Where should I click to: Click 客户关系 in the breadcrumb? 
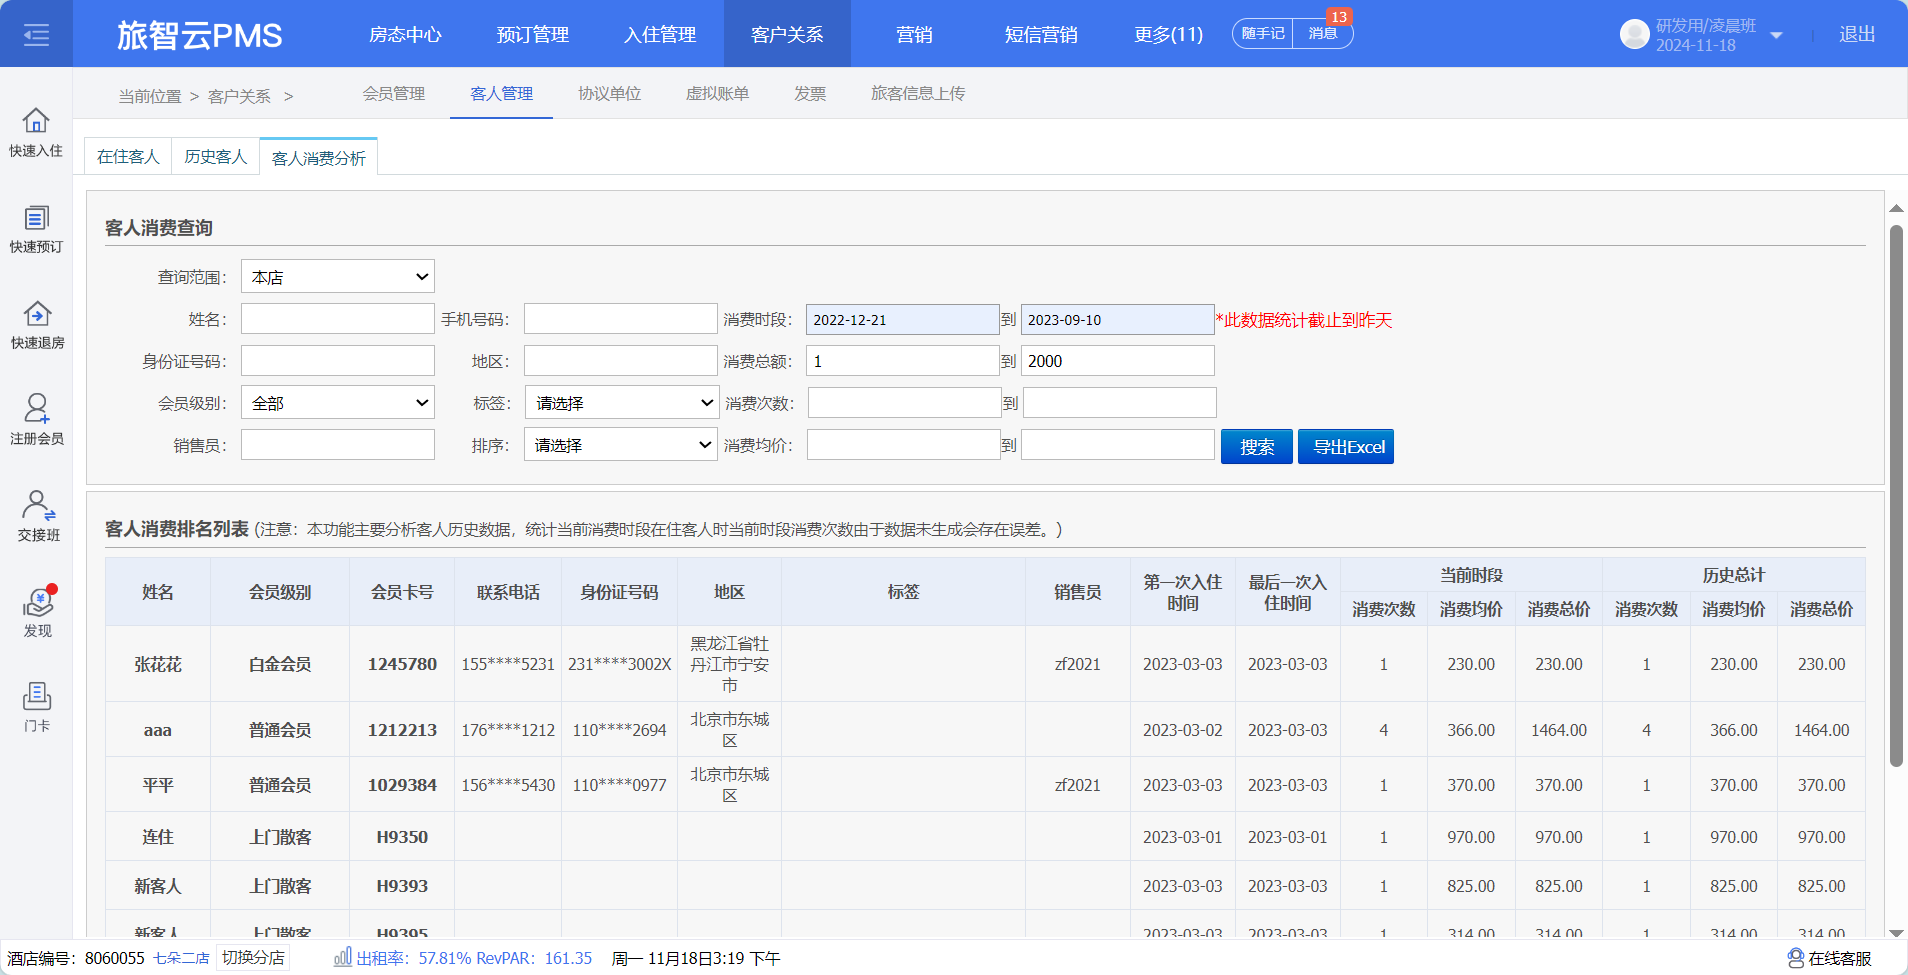[239, 96]
